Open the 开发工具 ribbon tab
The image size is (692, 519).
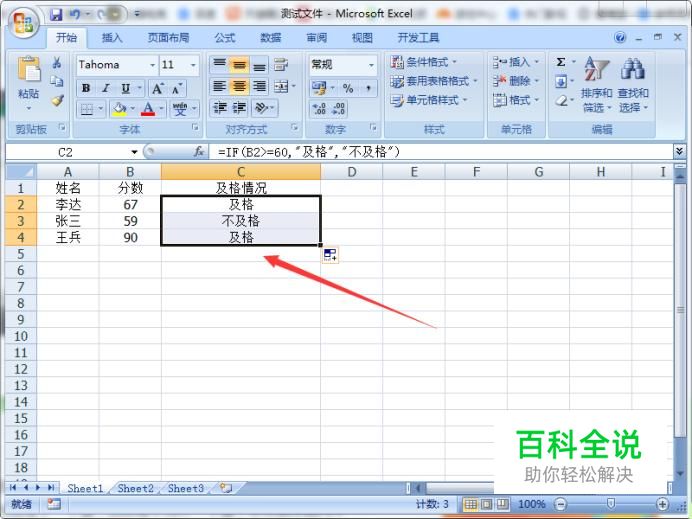418,38
